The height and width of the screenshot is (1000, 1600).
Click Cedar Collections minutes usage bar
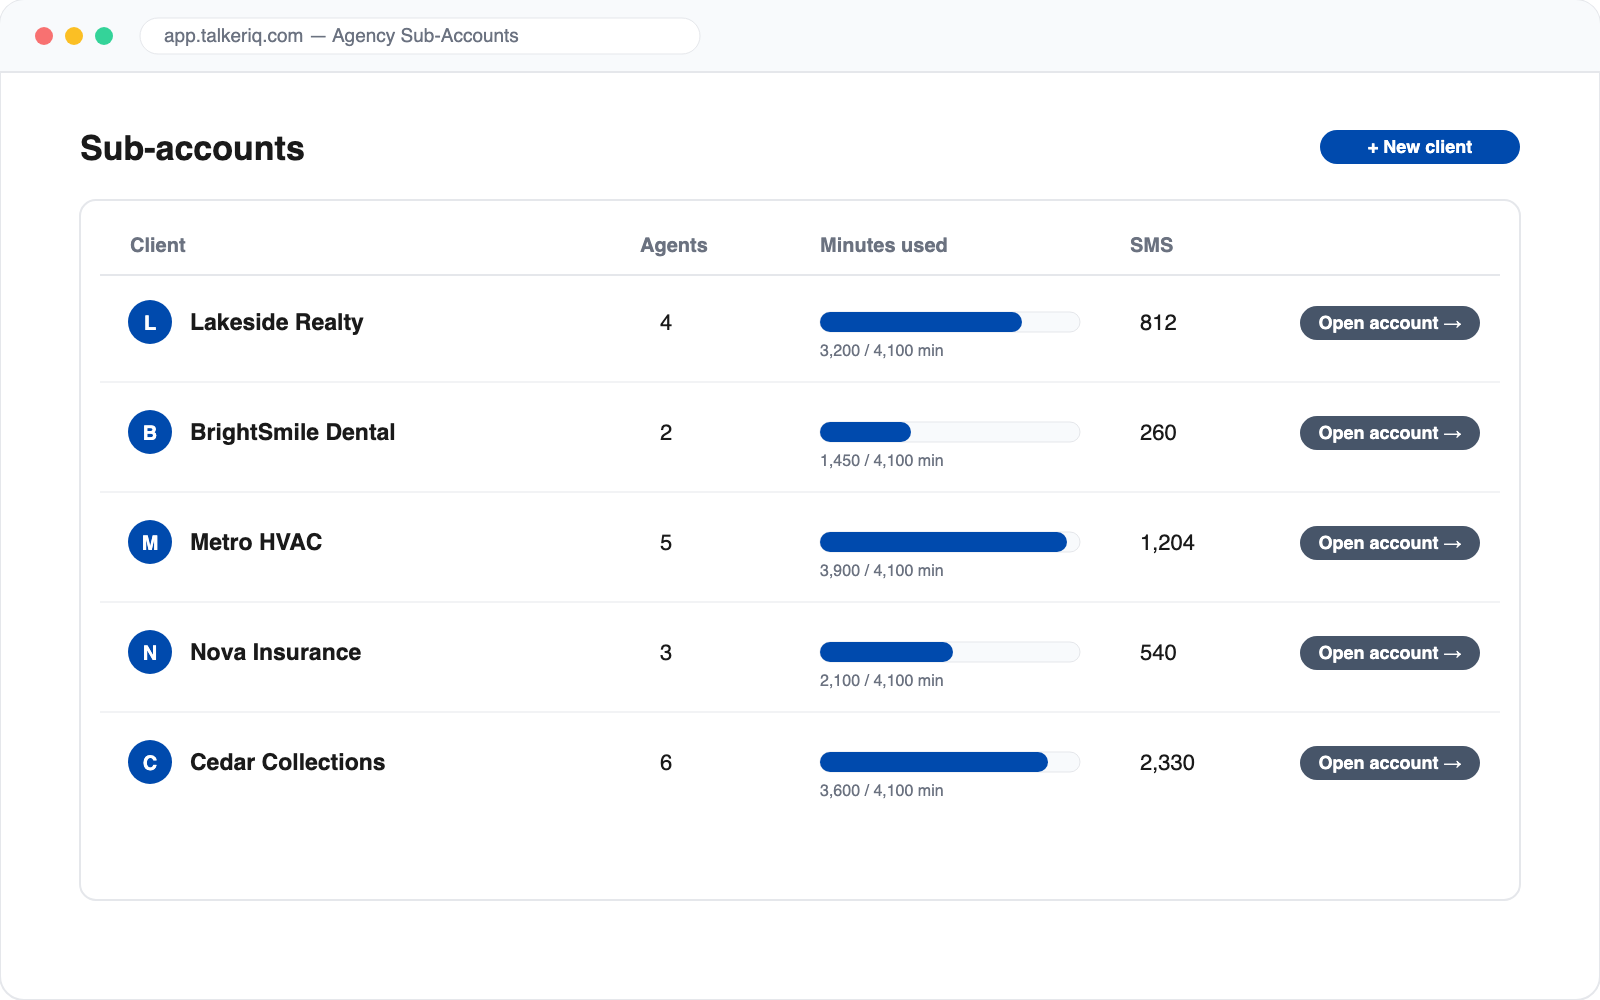pyautogui.click(x=950, y=762)
